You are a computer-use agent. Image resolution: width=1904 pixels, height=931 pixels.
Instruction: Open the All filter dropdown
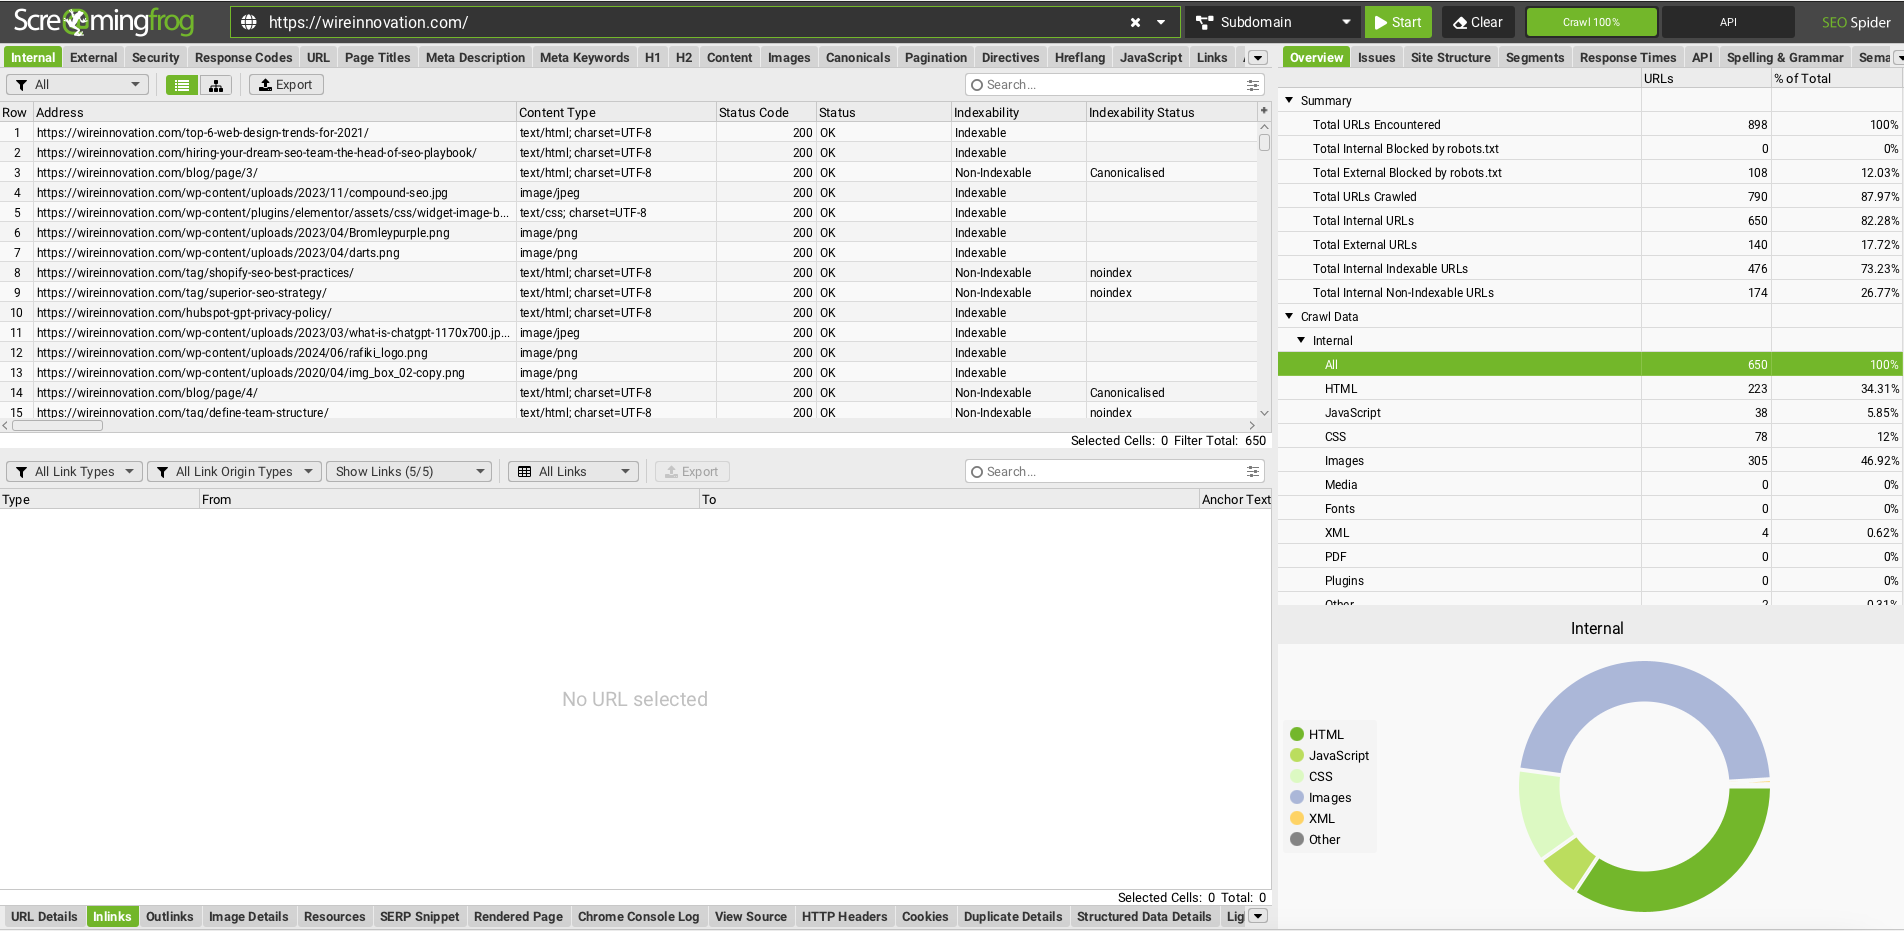(x=77, y=85)
